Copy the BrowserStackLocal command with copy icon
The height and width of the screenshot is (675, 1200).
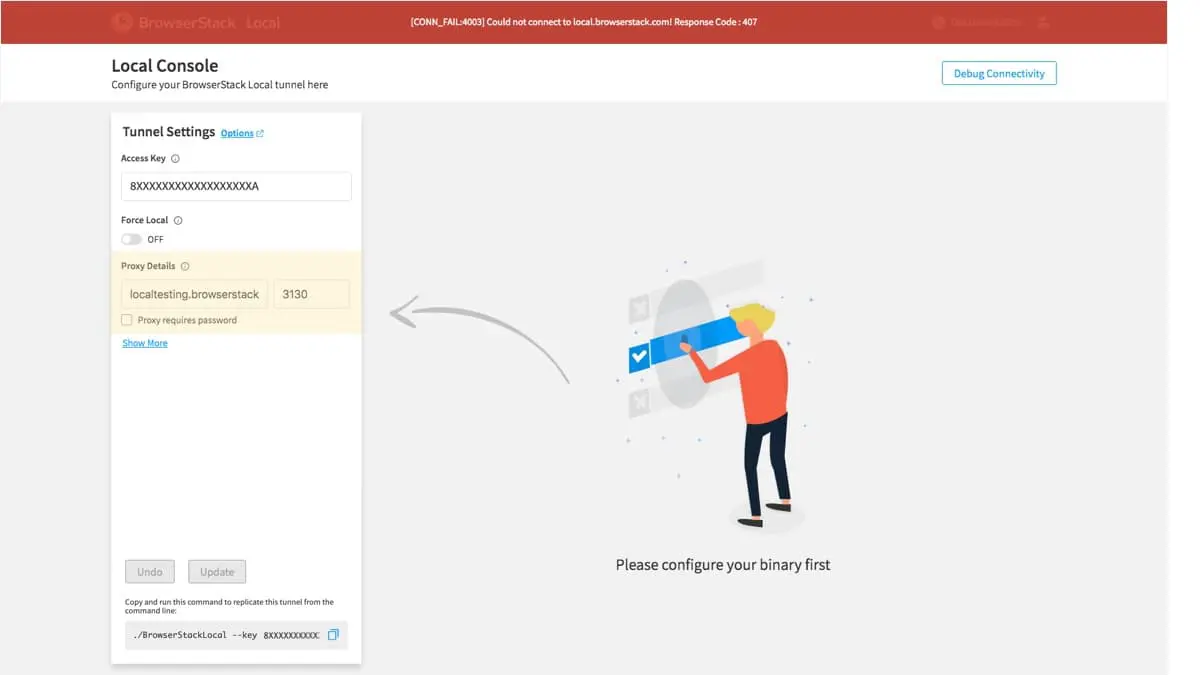pos(333,635)
